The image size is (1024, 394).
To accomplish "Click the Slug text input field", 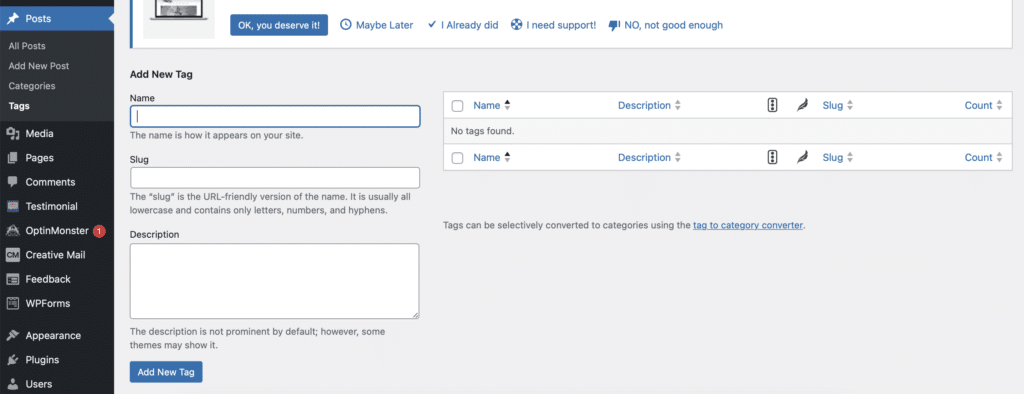I will tap(275, 178).
